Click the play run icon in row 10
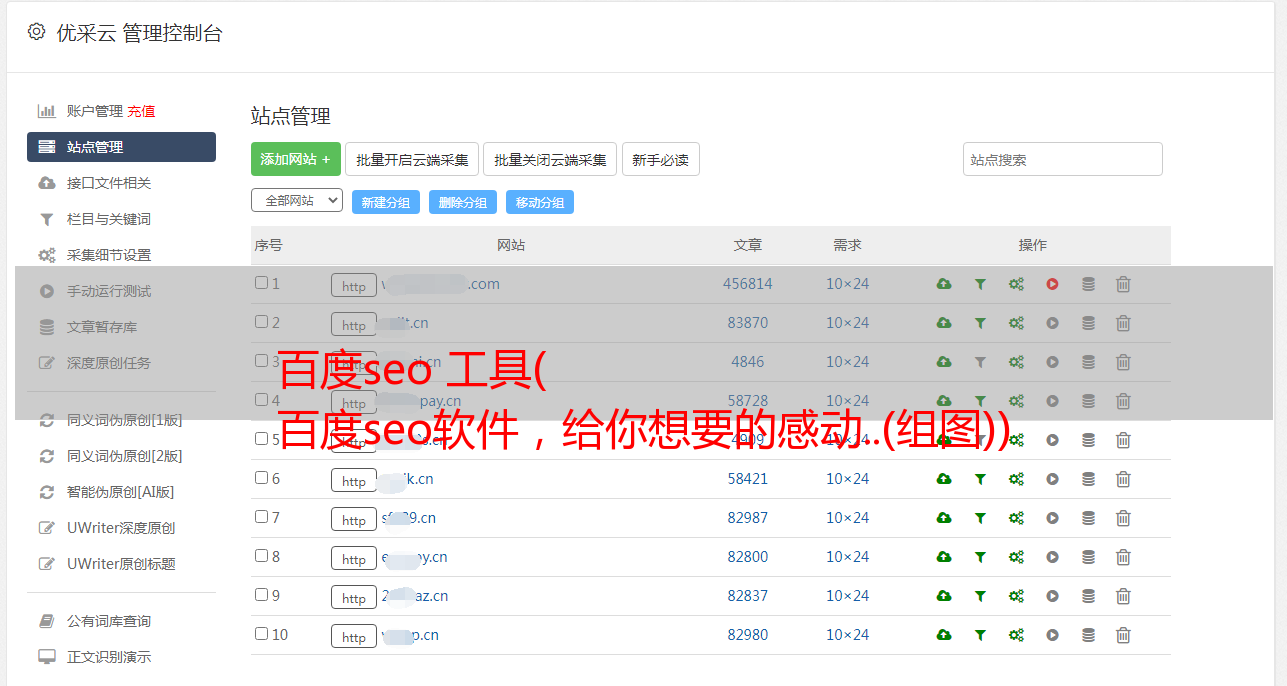This screenshot has width=1287, height=686. 1052,635
